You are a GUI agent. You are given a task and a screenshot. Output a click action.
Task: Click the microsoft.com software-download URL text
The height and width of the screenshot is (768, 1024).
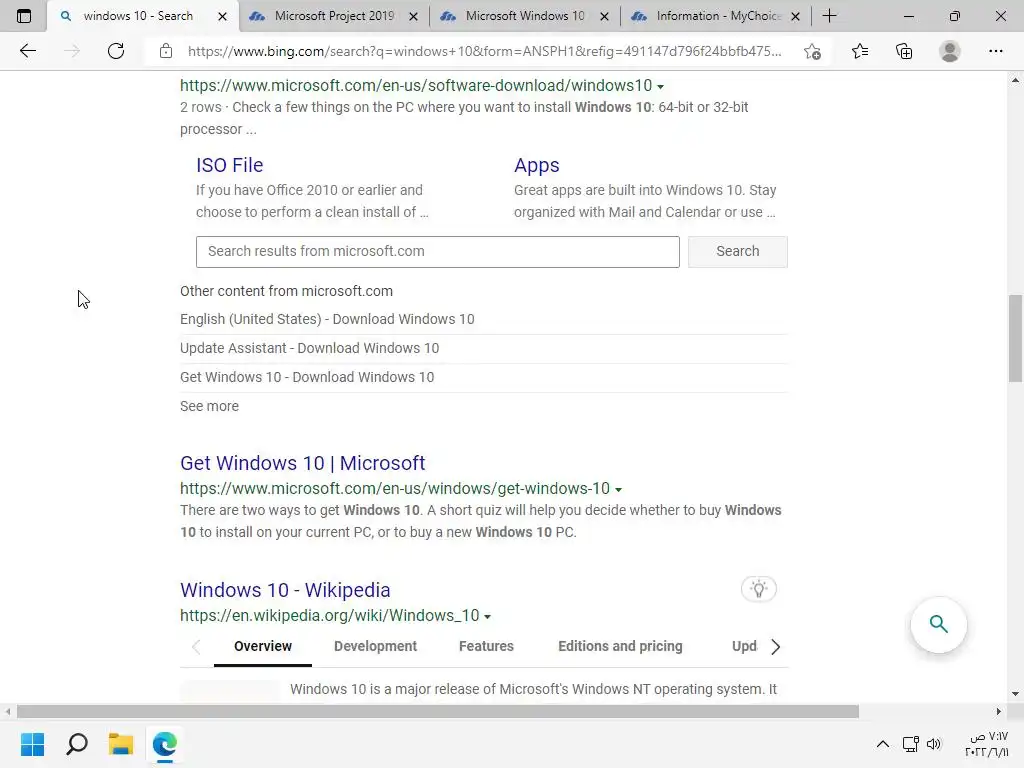tap(416, 86)
